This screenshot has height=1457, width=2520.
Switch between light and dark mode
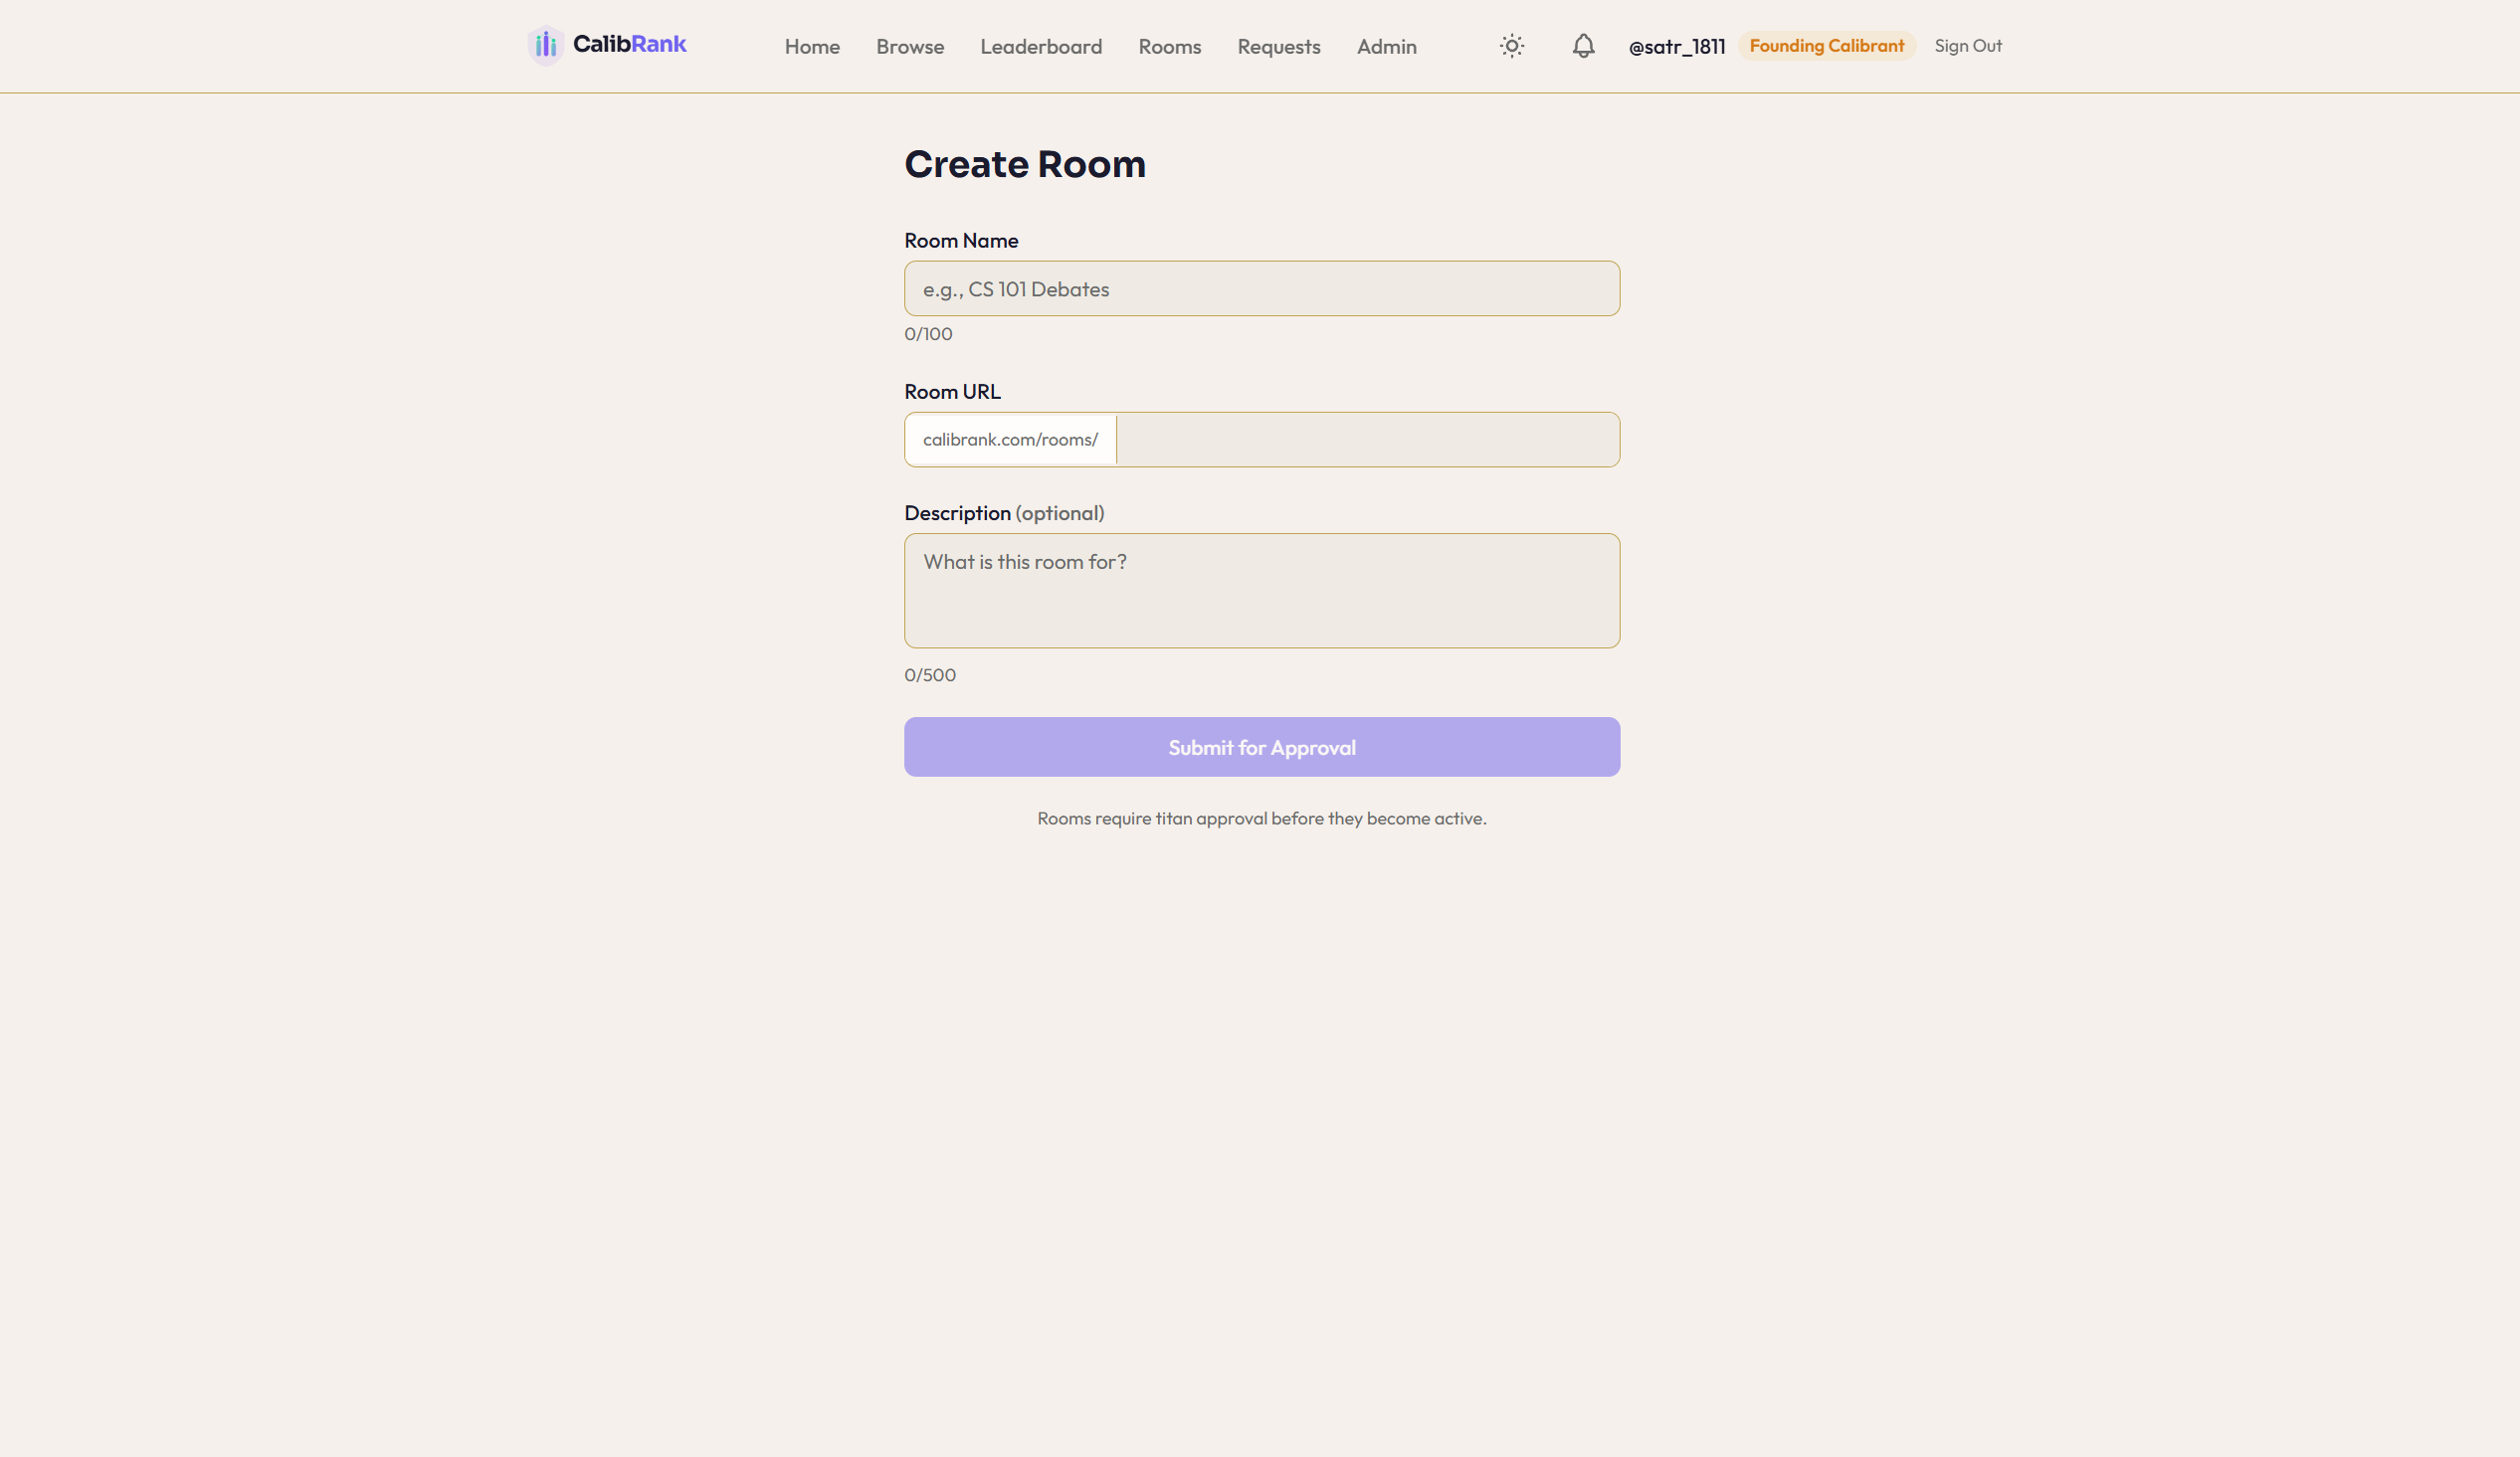pyautogui.click(x=1511, y=46)
